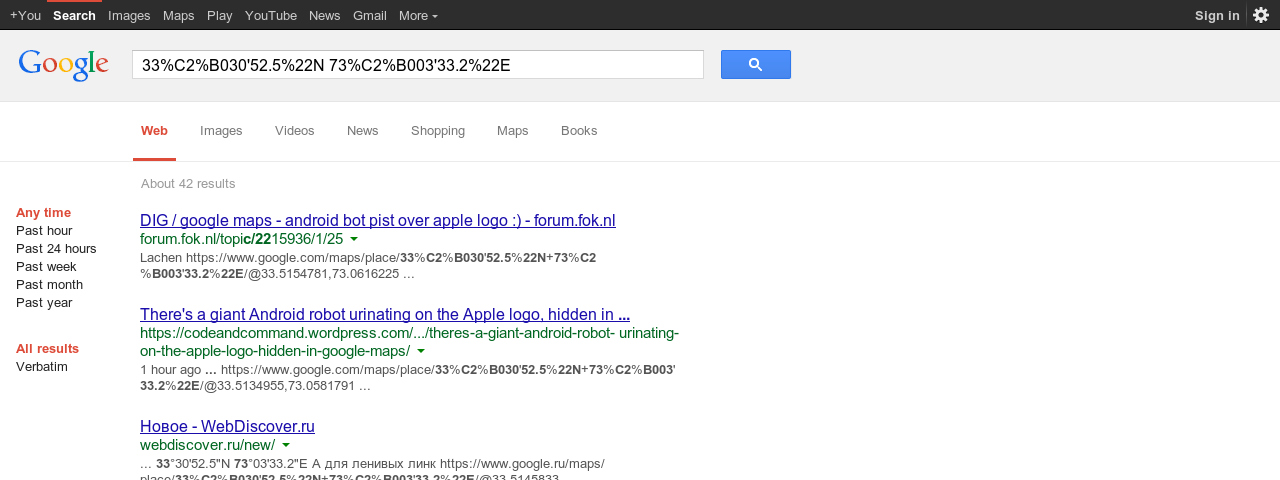Open the DIG / google maps forum.fok.nl result
1280x480 pixels.
[378, 221]
